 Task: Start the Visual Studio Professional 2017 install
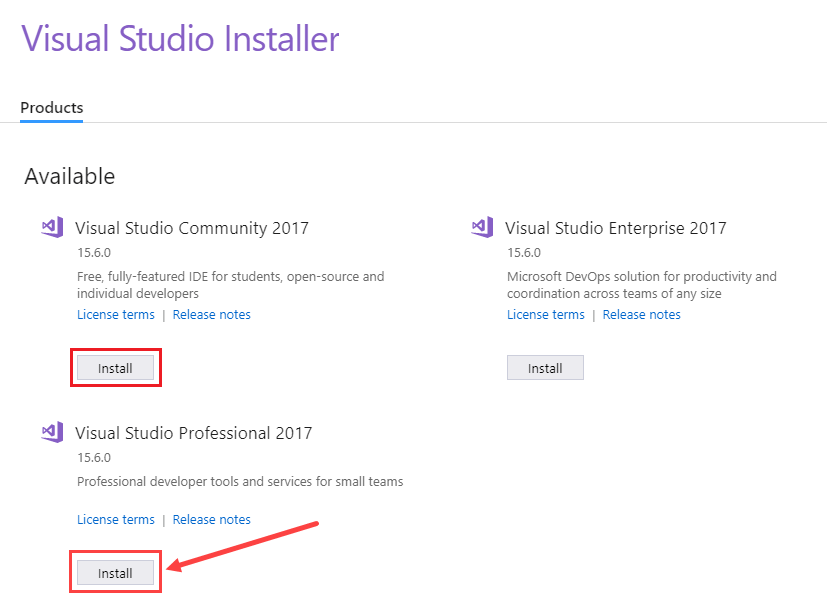click(115, 573)
